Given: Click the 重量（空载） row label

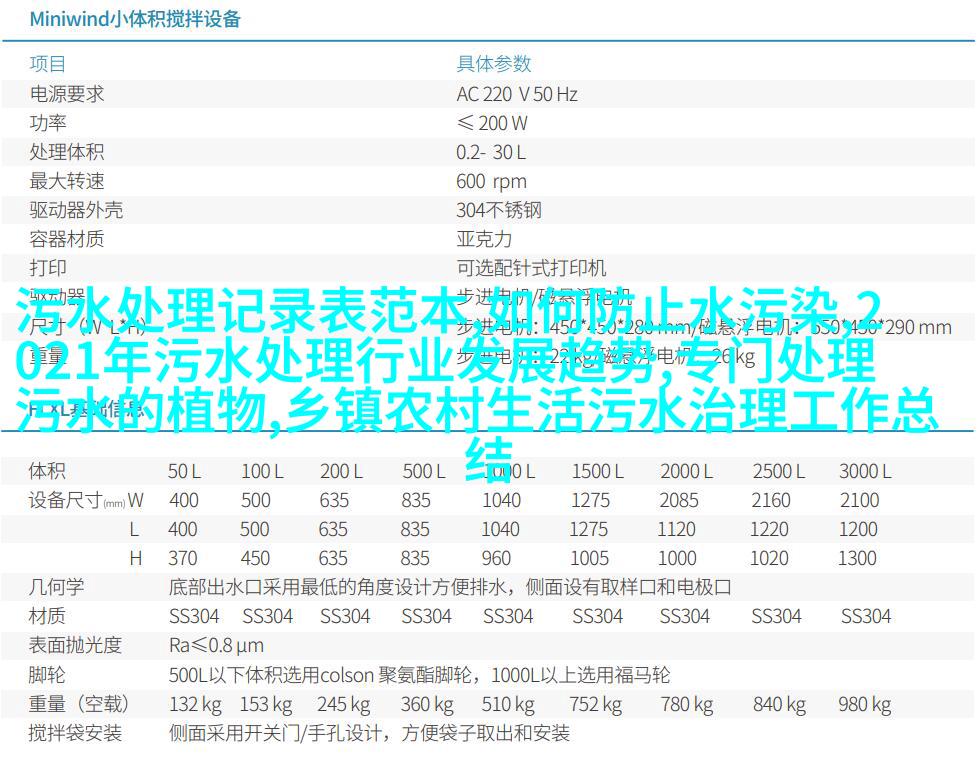Looking at the screenshot, I should [x=79, y=703].
